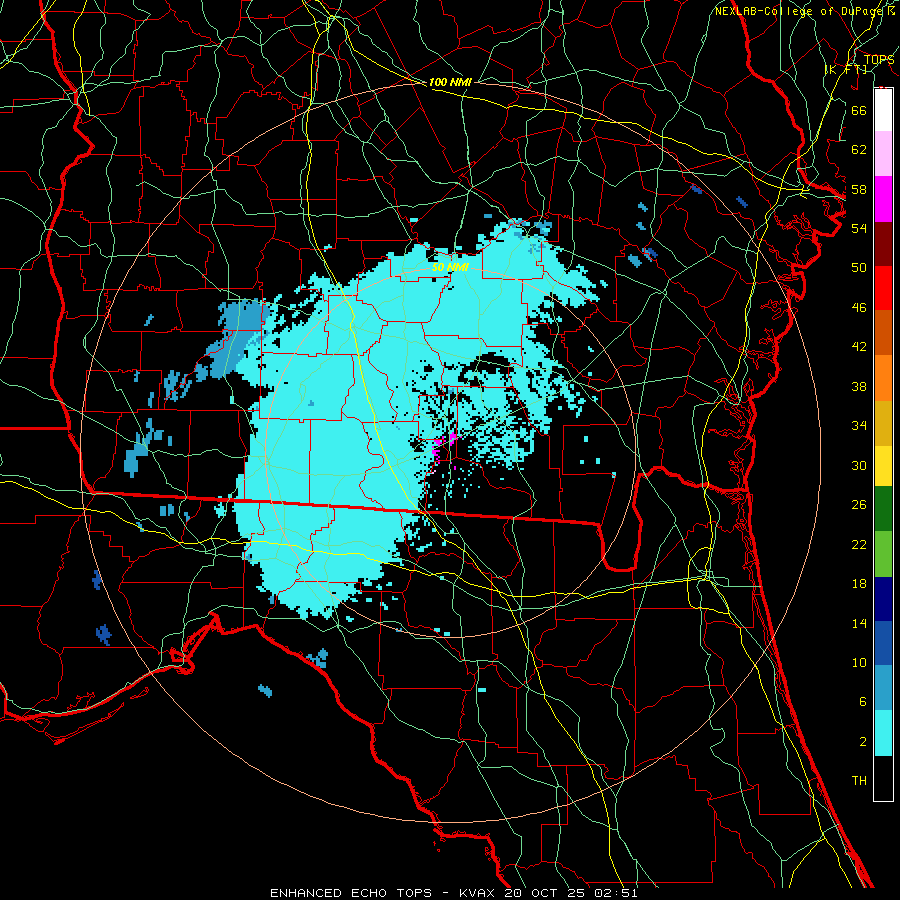Click the ENHANCED ECHO TOPS caption text
Viewport: 900px width, 900px height.
tap(350, 893)
